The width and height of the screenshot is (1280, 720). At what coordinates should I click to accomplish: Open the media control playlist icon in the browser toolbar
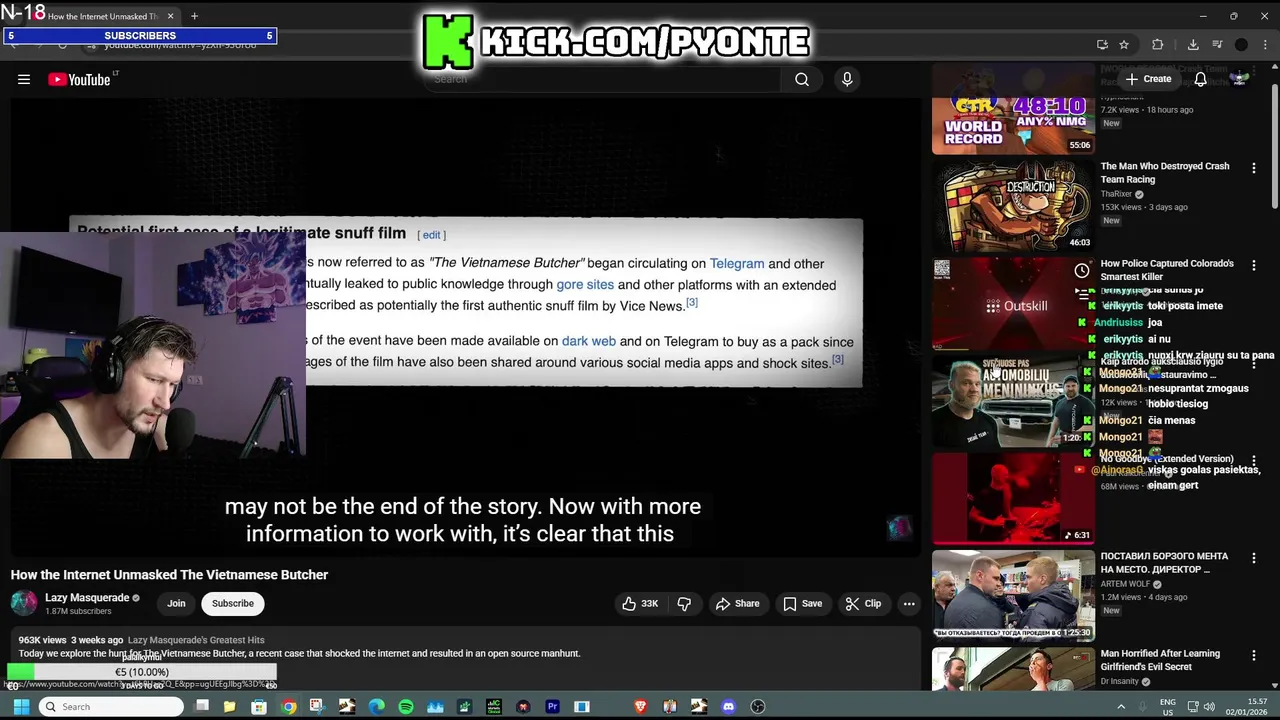point(1217,45)
